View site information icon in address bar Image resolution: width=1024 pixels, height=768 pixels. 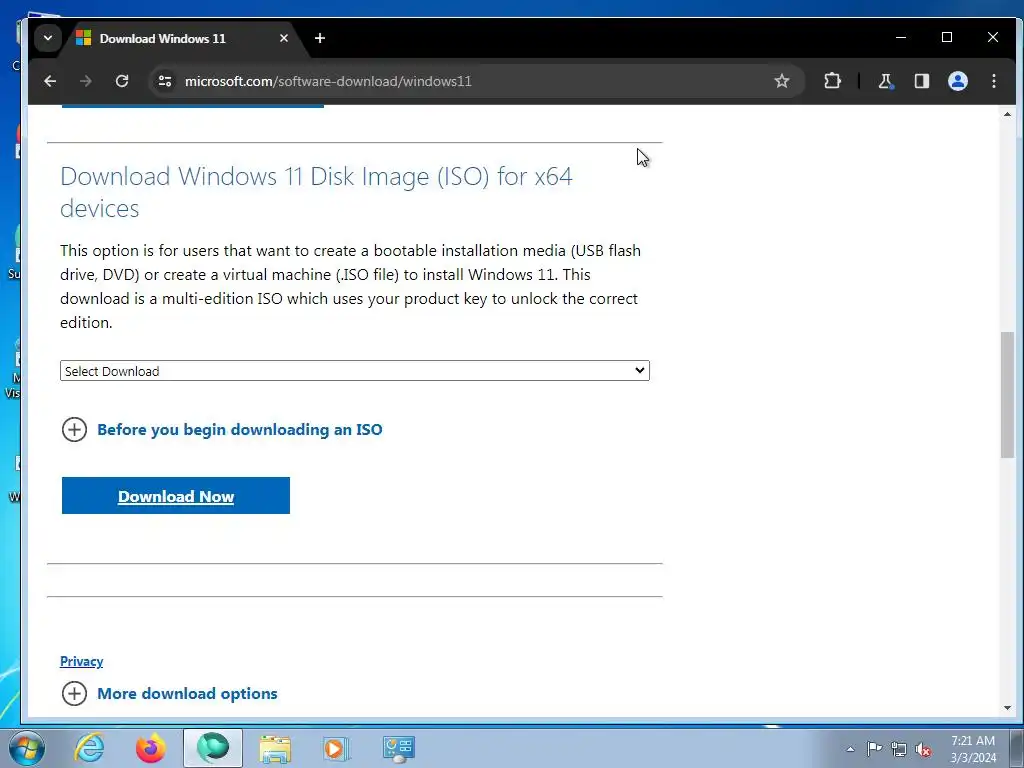click(165, 81)
